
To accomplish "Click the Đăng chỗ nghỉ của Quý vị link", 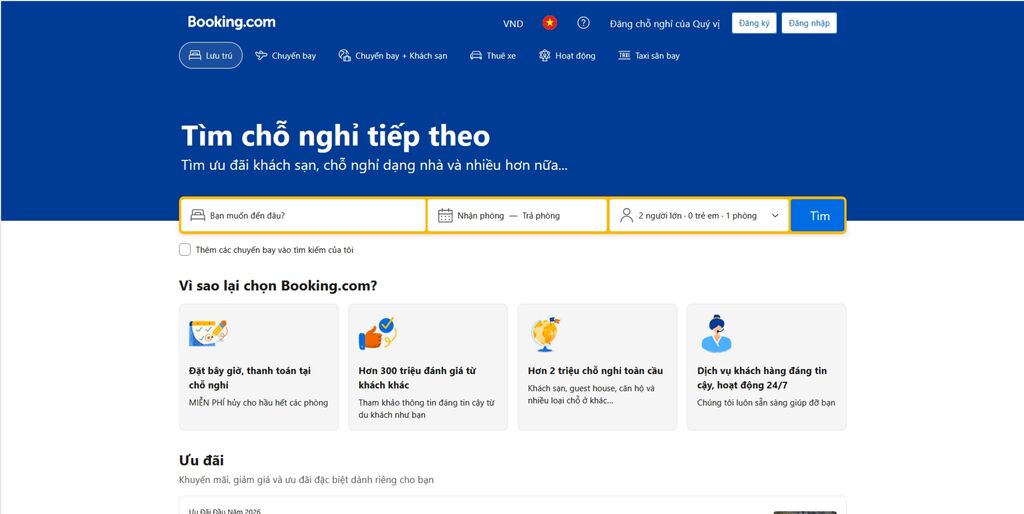I will 664,23.
